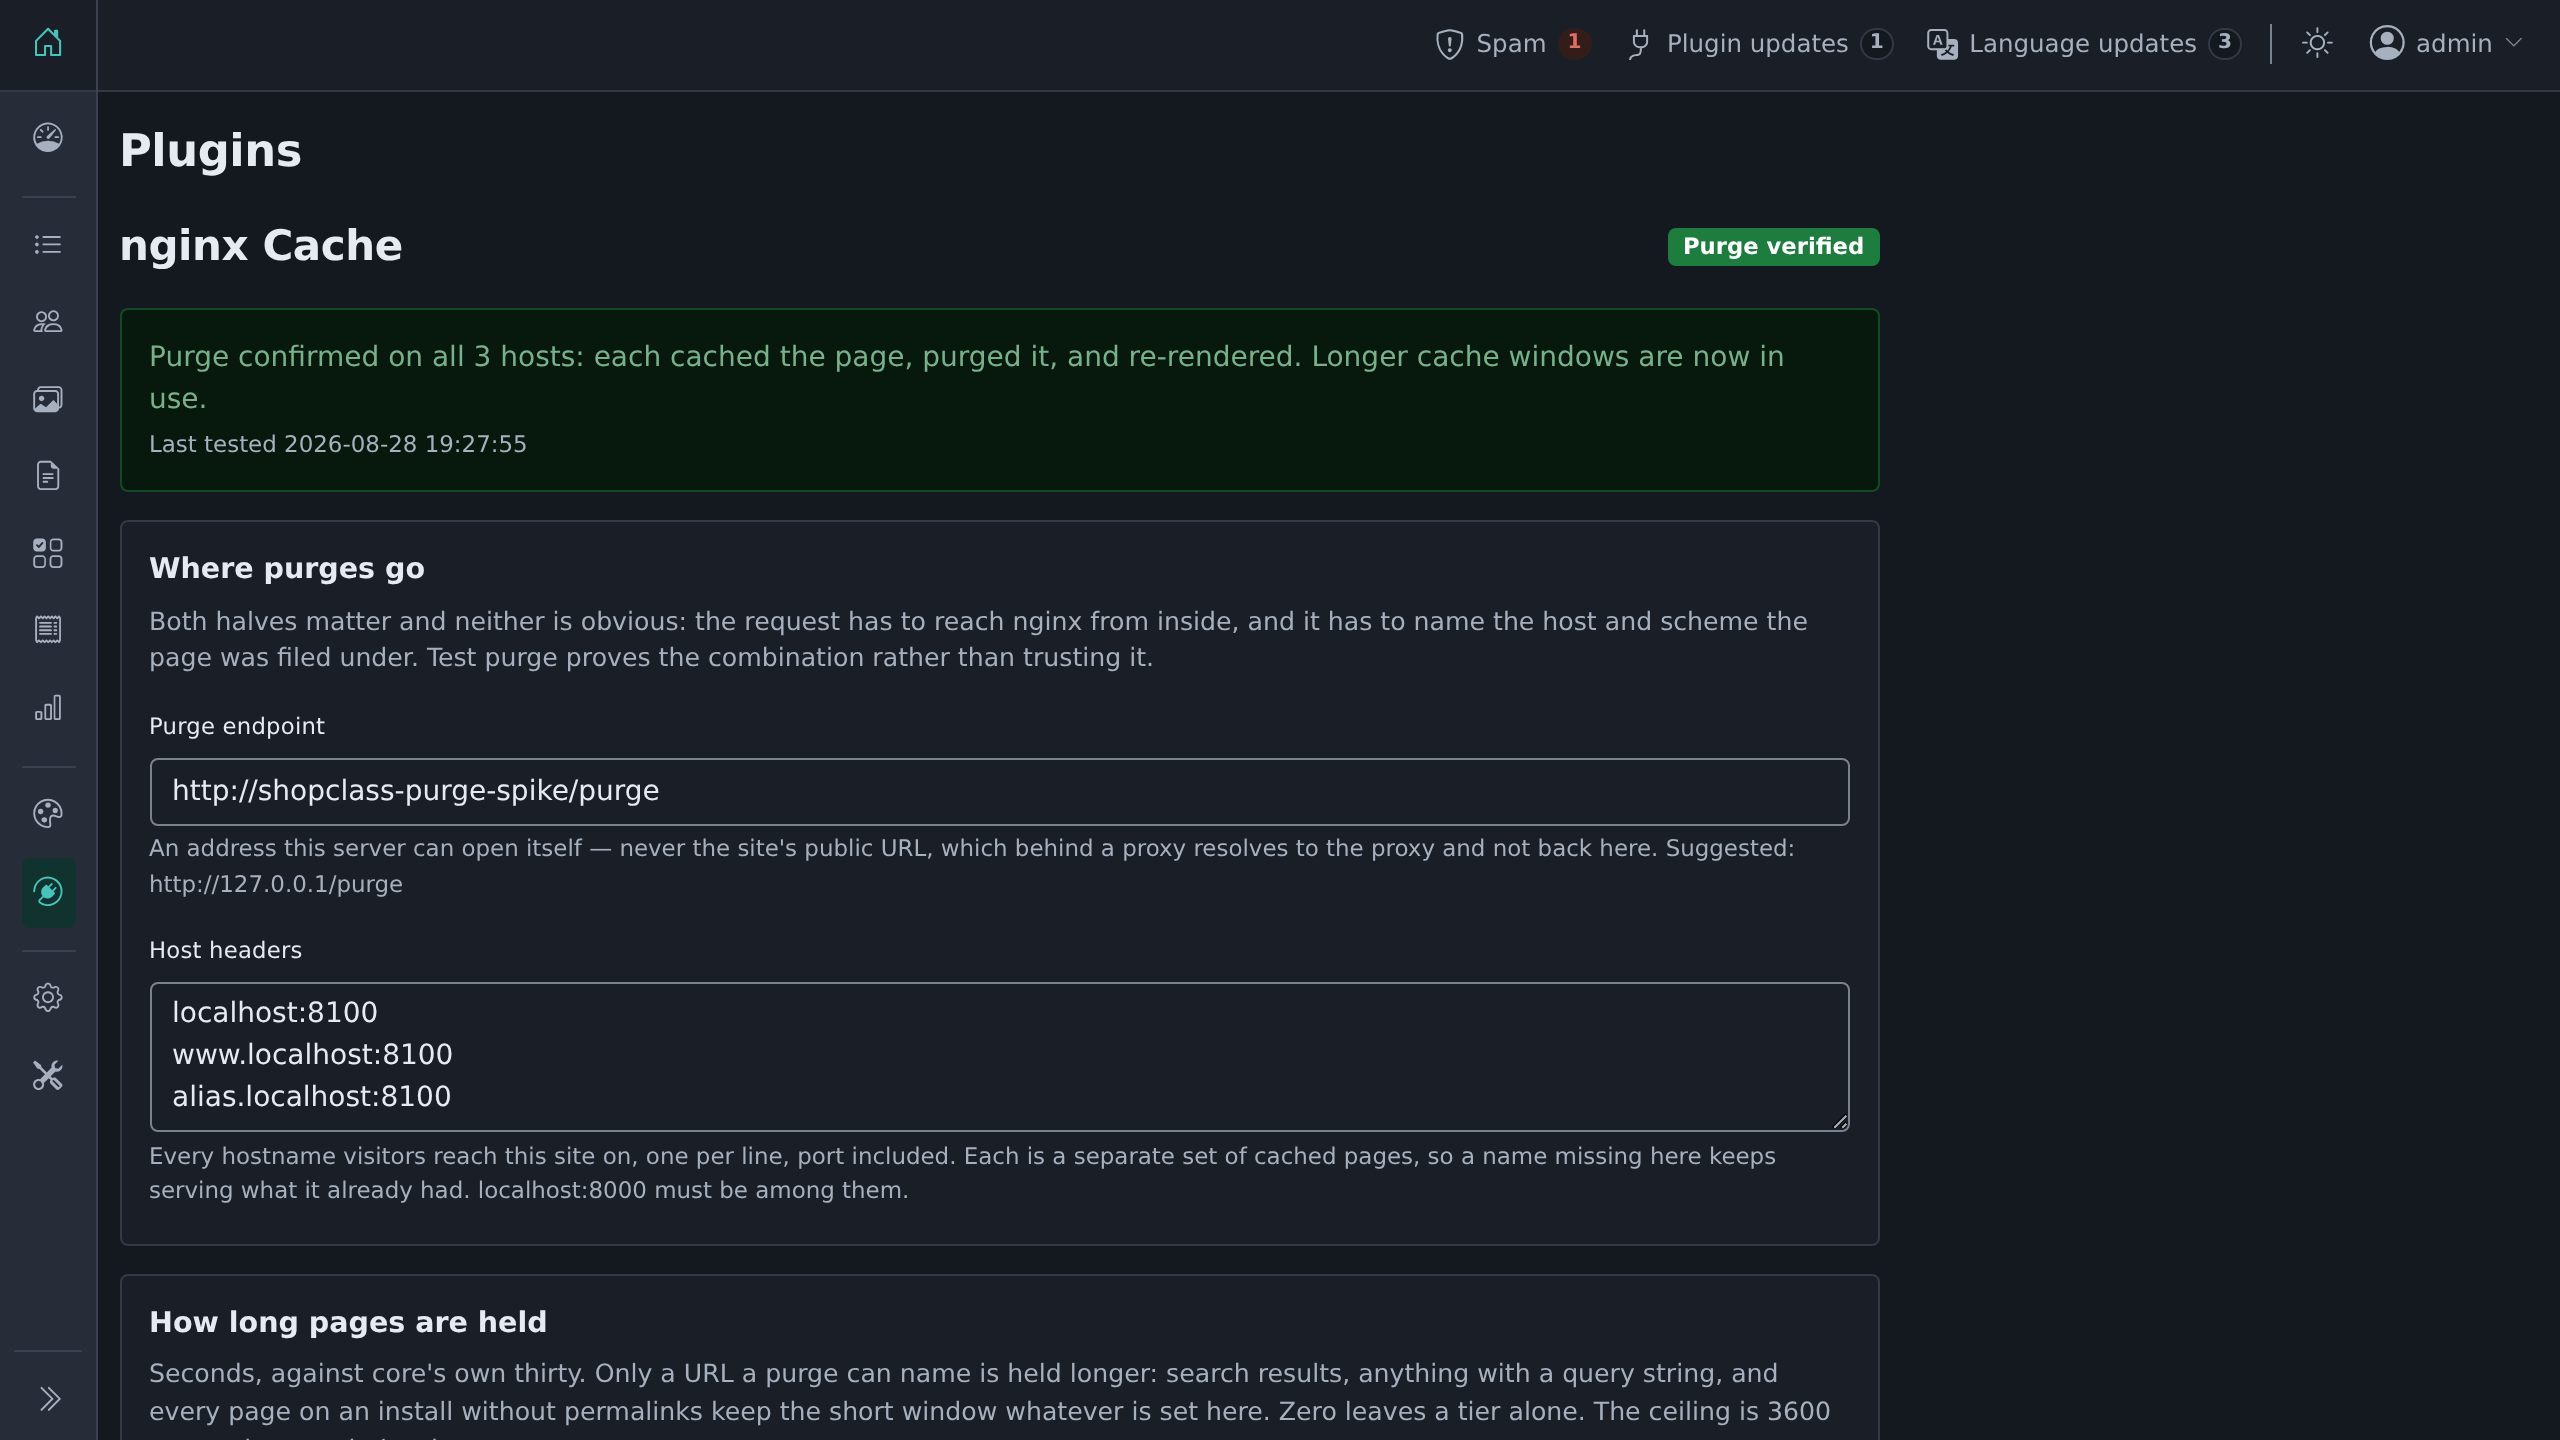This screenshot has width=2560, height=1440.
Task: Open the users group icon
Action: [48, 322]
